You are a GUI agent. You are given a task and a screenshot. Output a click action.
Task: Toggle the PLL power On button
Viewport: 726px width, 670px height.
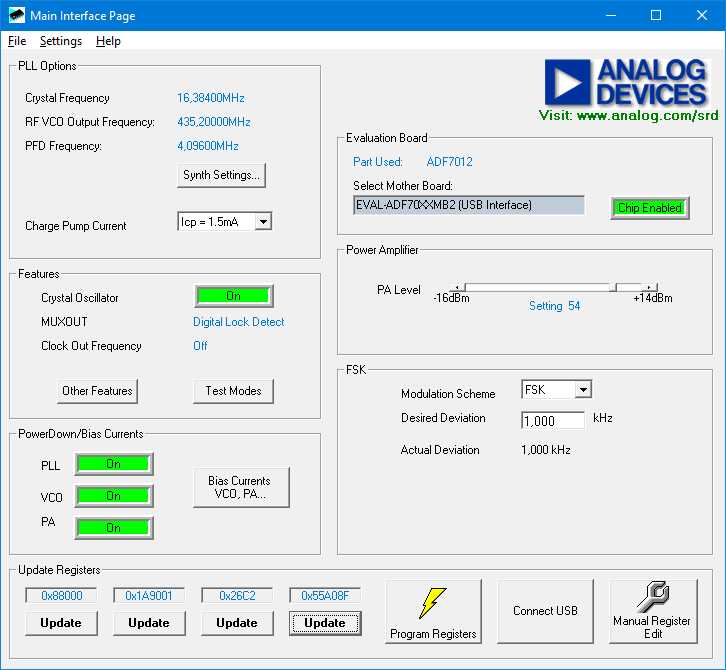coord(114,464)
